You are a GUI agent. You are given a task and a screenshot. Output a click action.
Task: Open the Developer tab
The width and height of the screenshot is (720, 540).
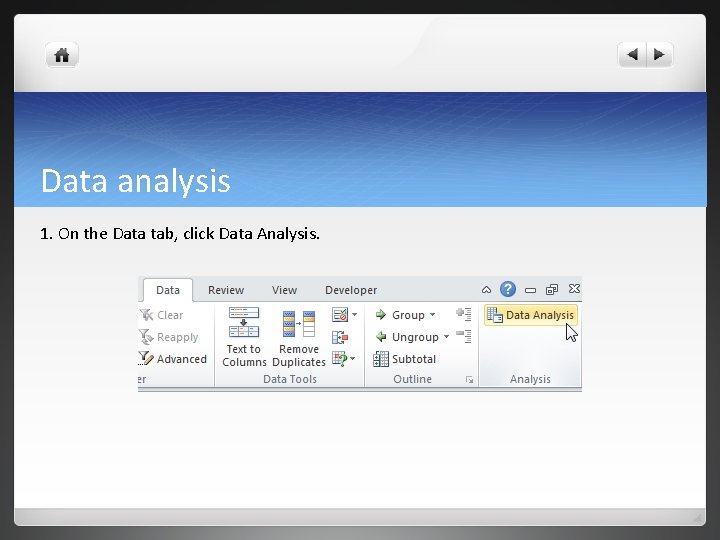351,290
